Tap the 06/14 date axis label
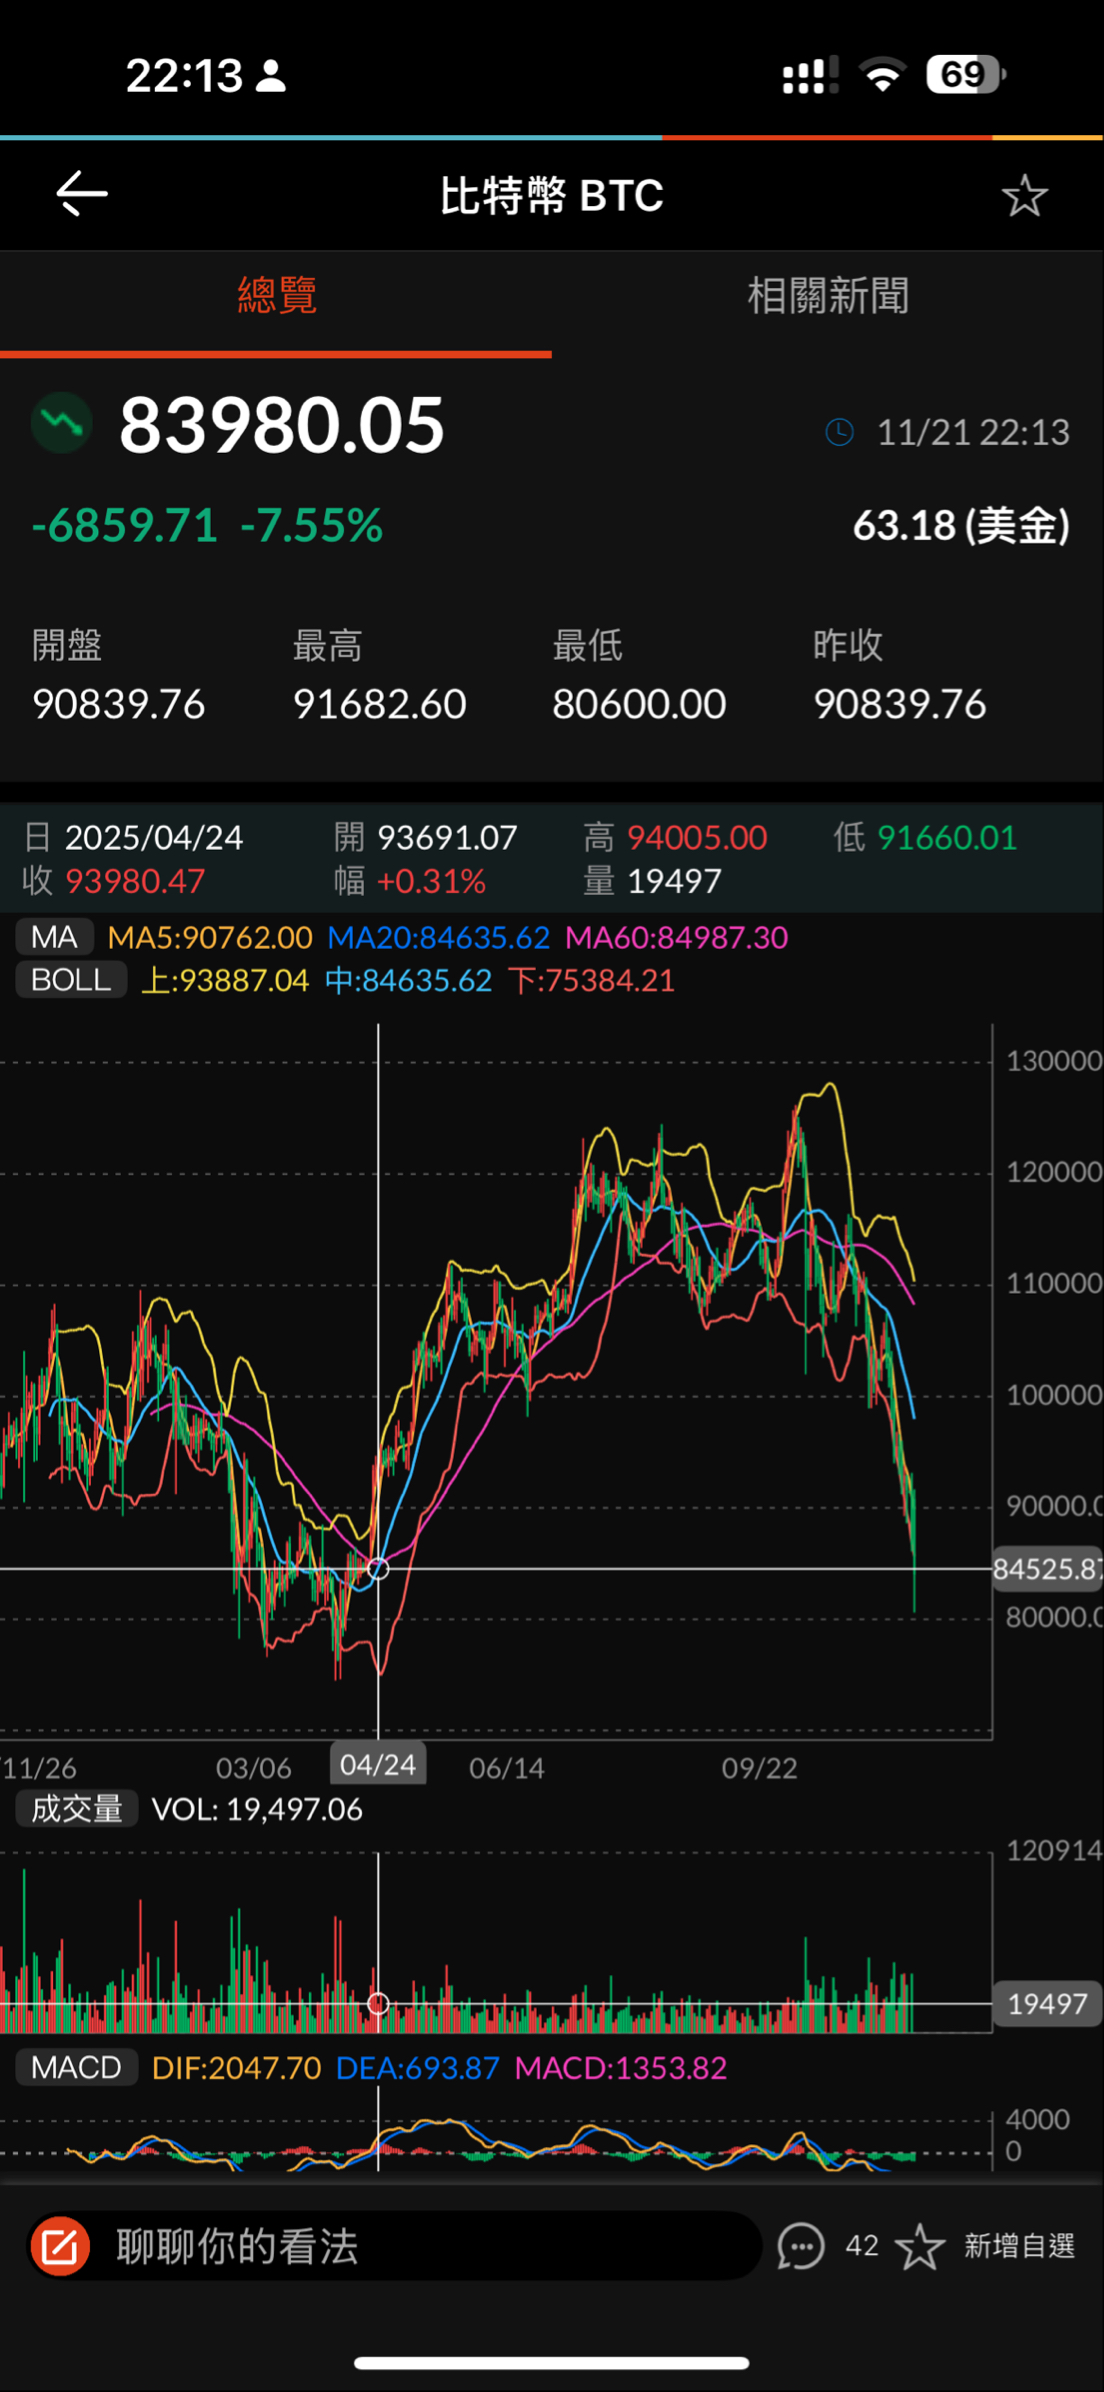Image resolution: width=1104 pixels, height=2392 pixels. click(507, 1768)
